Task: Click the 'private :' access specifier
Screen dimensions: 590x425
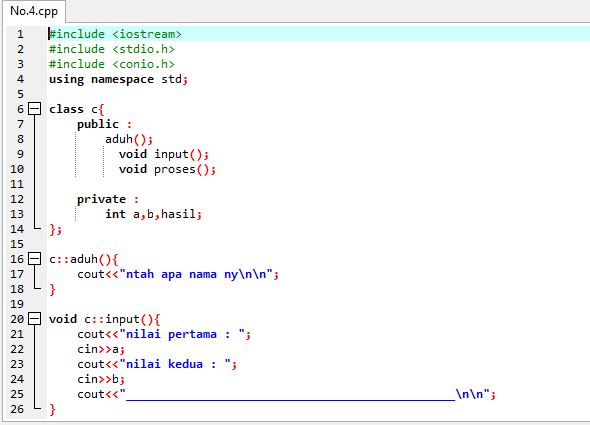Action: [108, 199]
